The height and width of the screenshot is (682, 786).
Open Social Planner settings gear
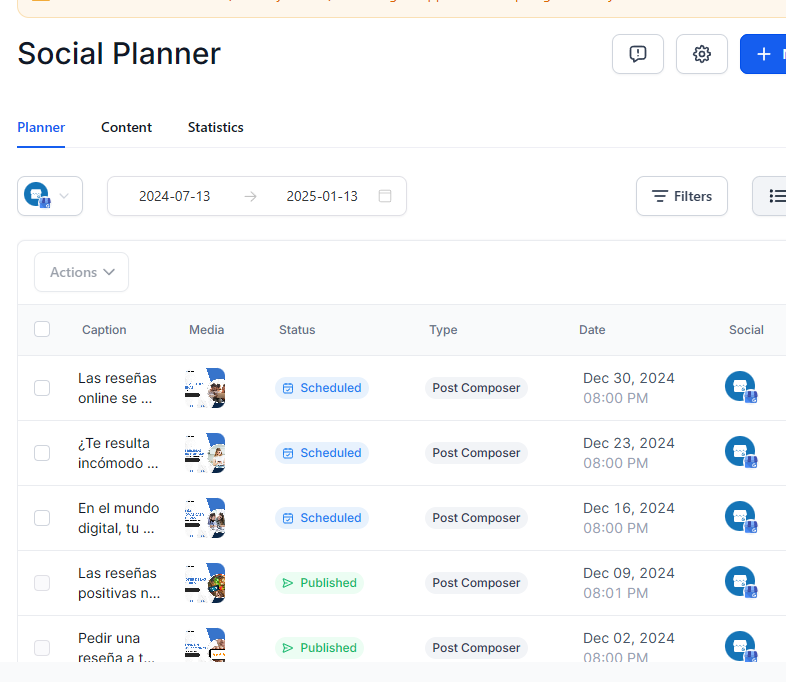click(x=702, y=54)
